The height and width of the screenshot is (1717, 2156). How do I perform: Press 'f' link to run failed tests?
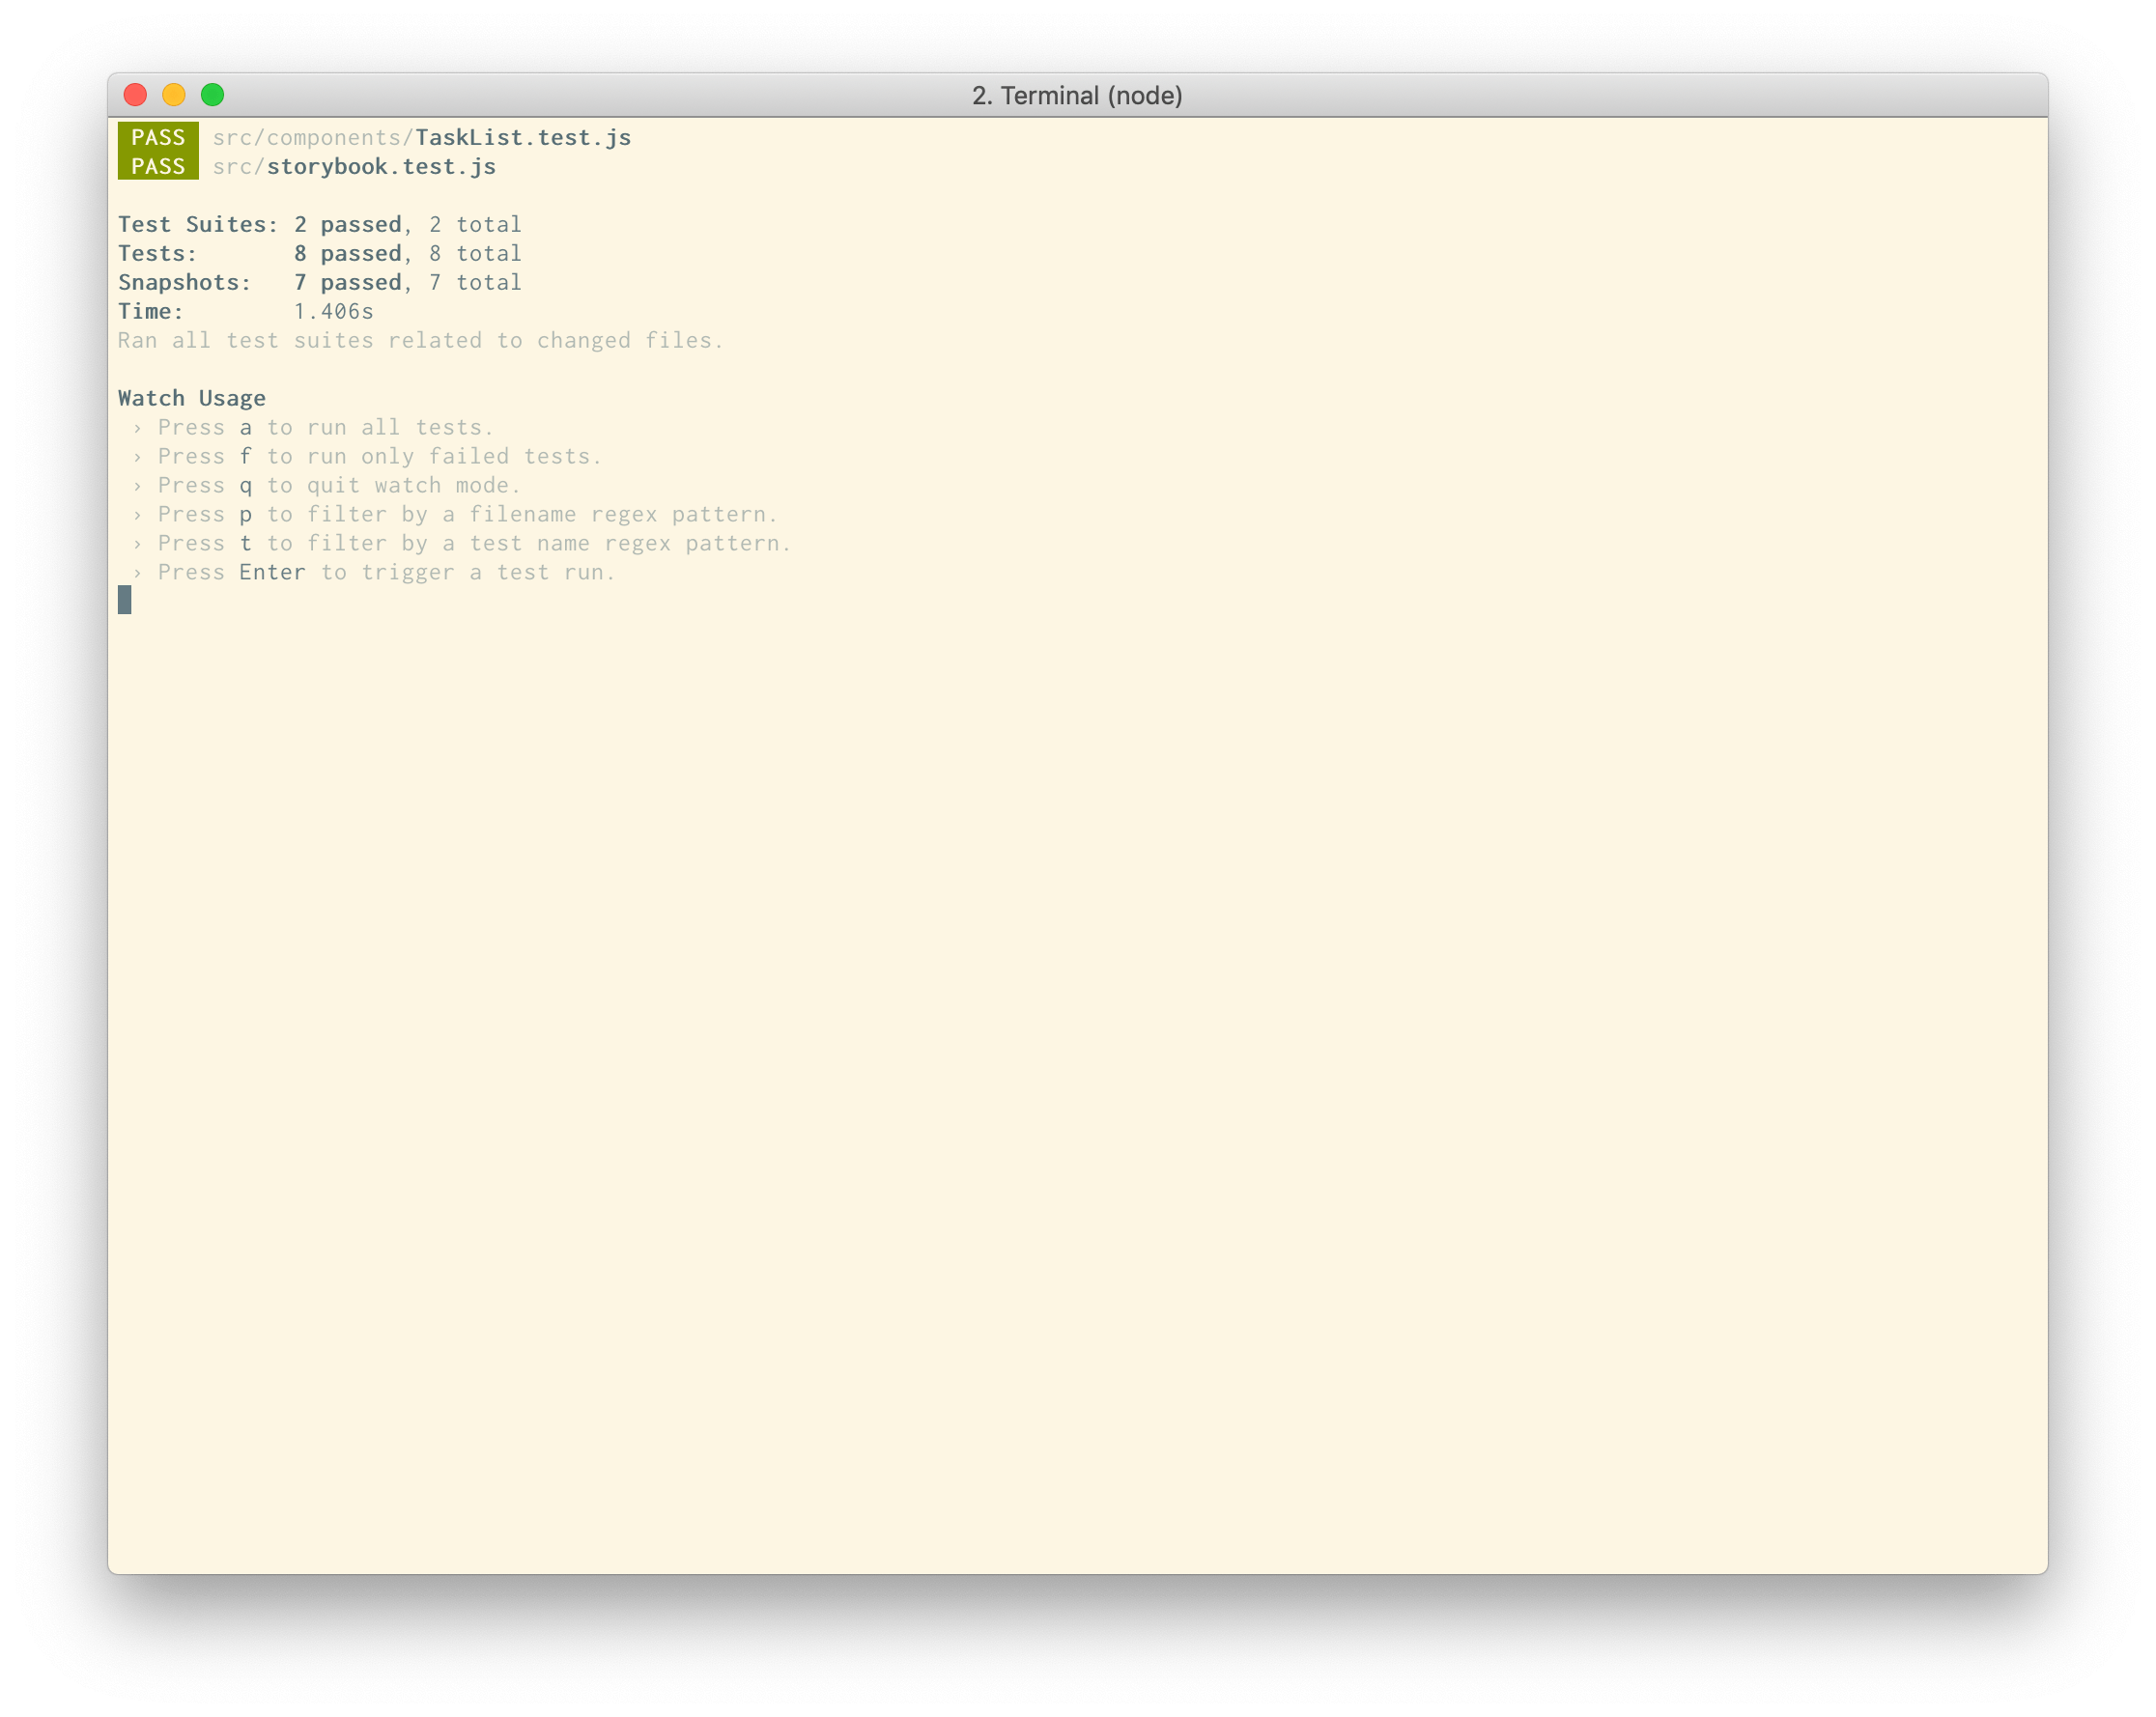point(245,456)
